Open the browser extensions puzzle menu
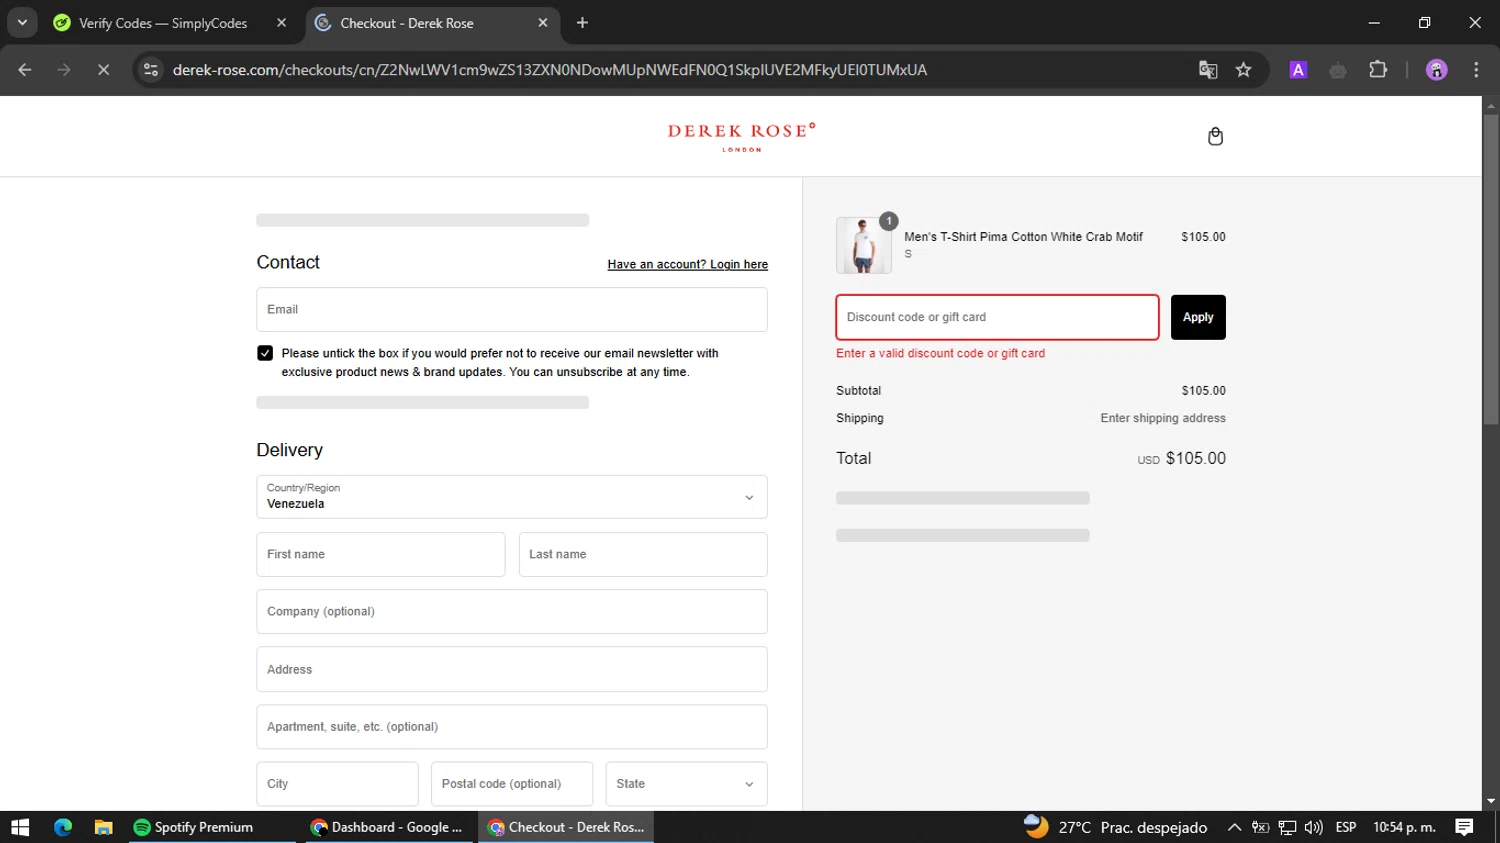Screen dimensions: 1500x843 click(x=1378, y=70)
